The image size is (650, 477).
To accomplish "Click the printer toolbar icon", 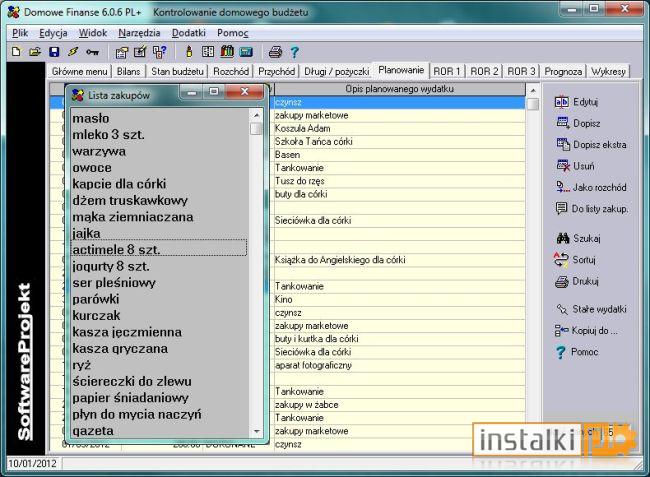I will pos(275,52).
